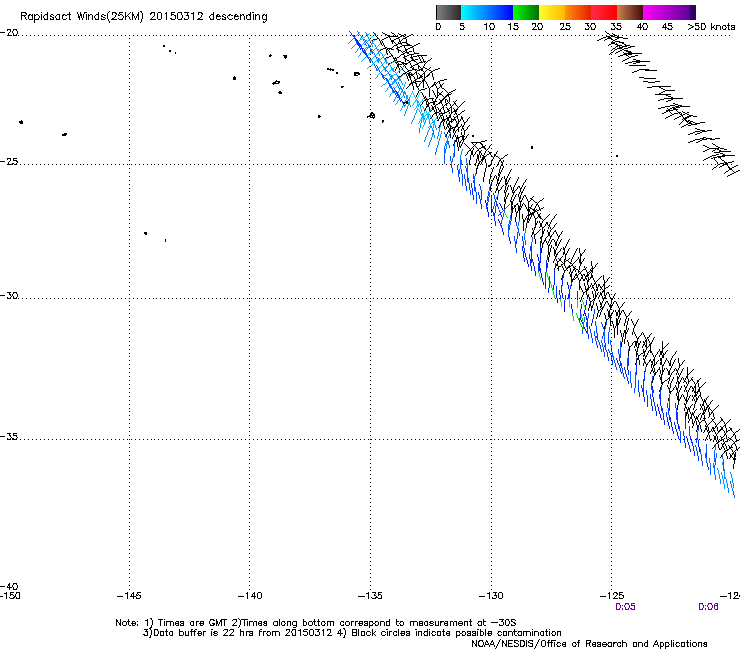
Task: Click the purple 0:05 time marker
Action: tap(625, 607)
